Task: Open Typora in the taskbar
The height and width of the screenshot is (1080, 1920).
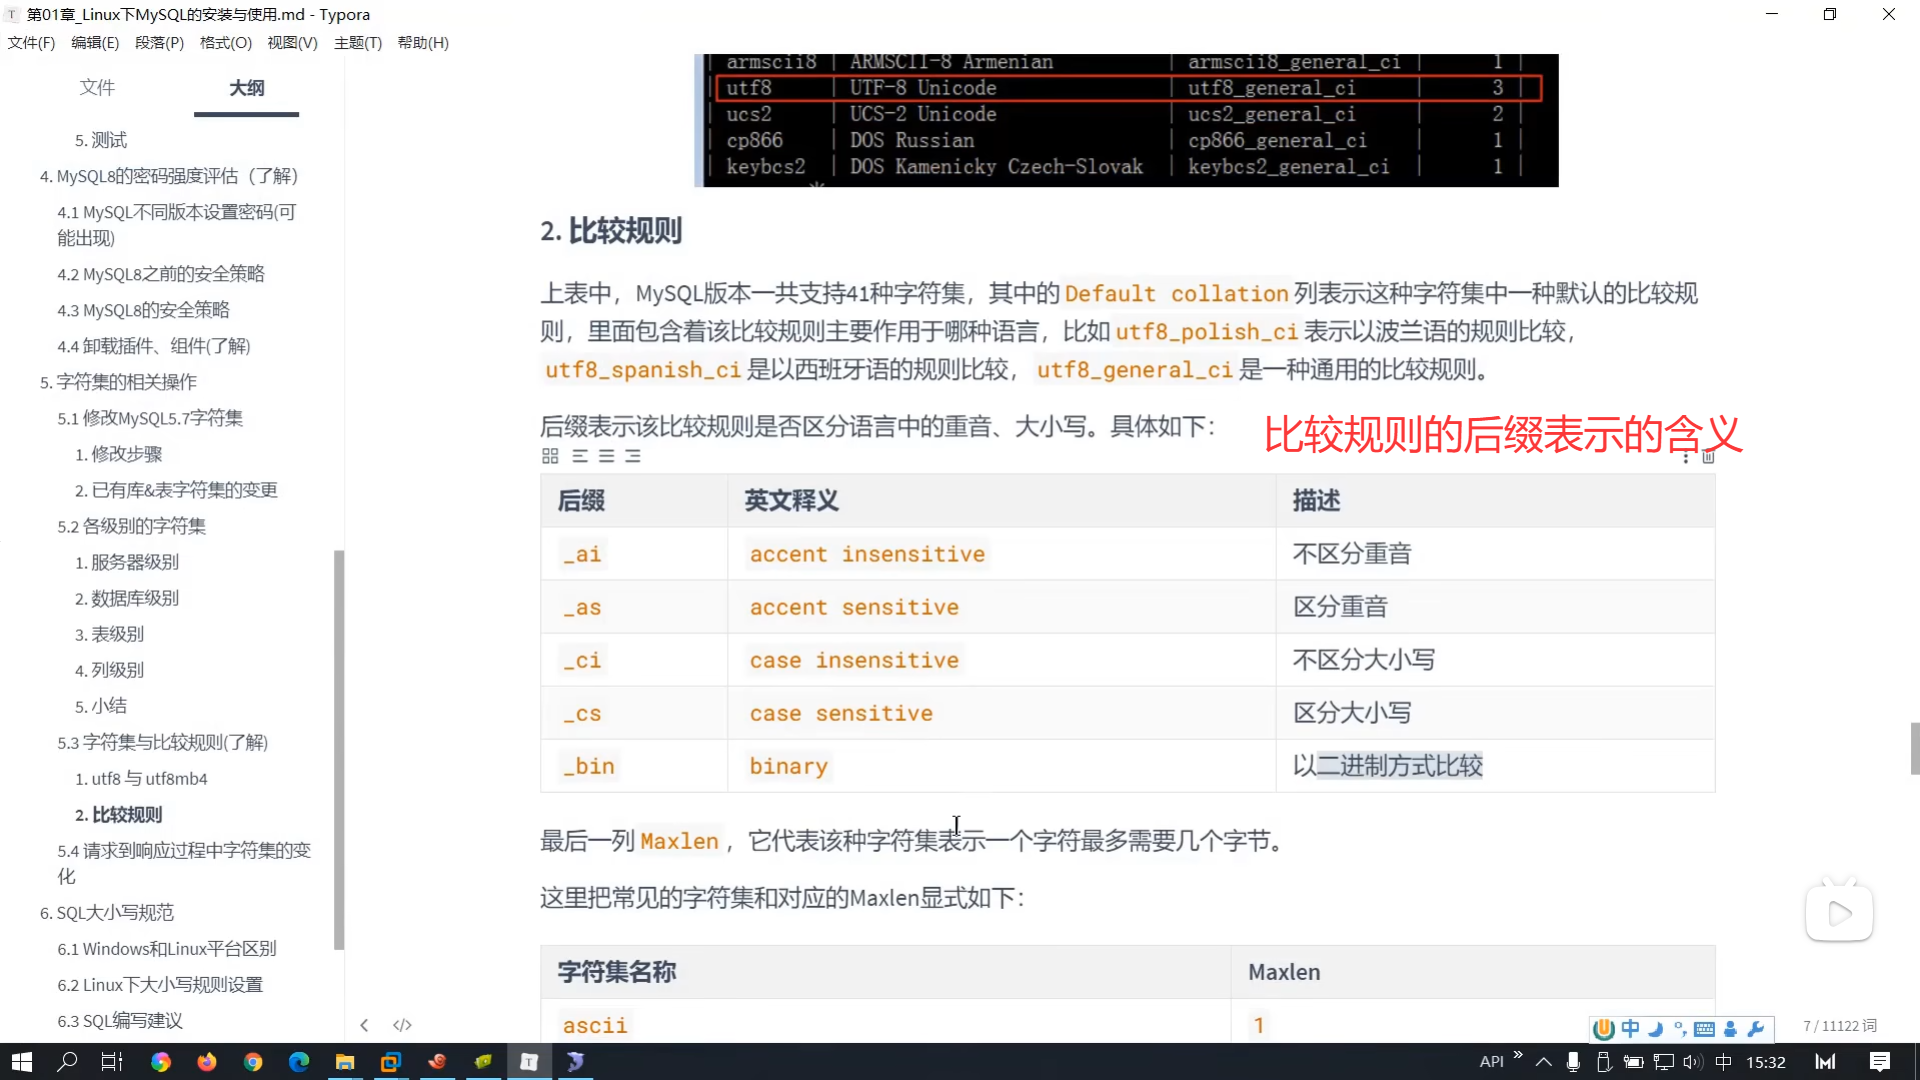Action: point(529,1062)
